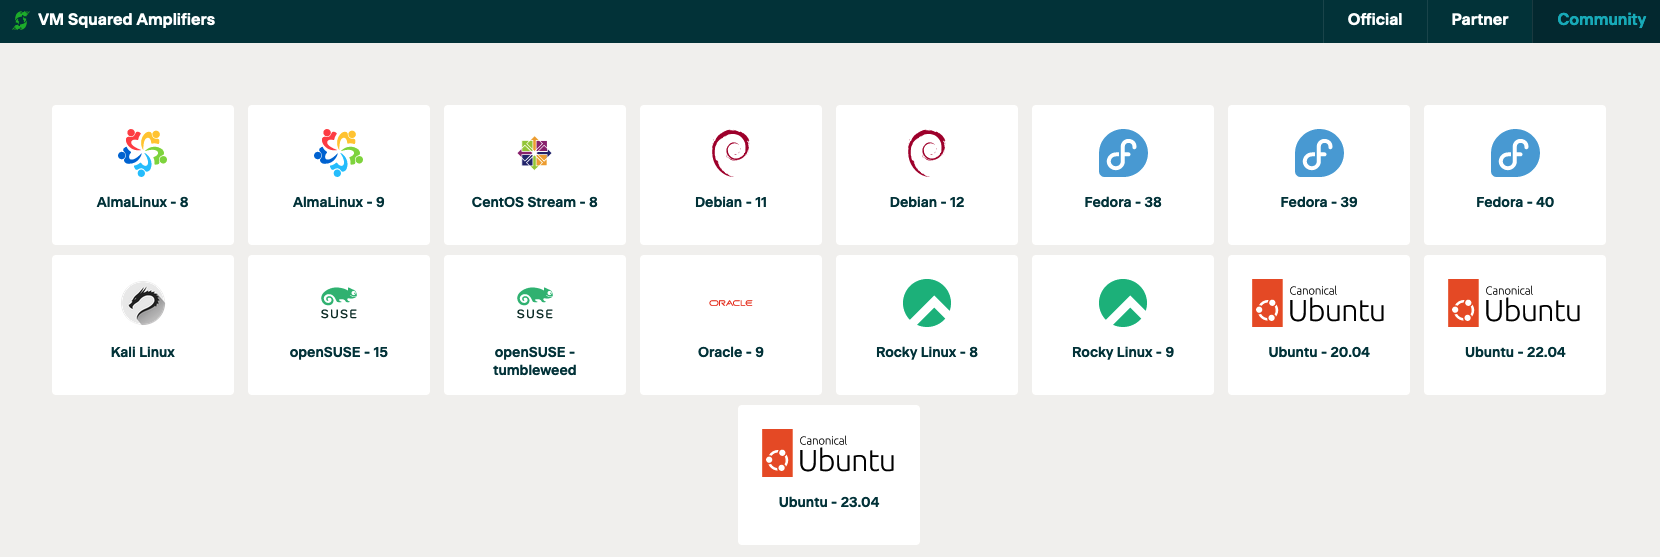Select the CentOS Stream - 8 logo
The width and height of the screenshot is (1660, 557).
click(x=535, y=153)
